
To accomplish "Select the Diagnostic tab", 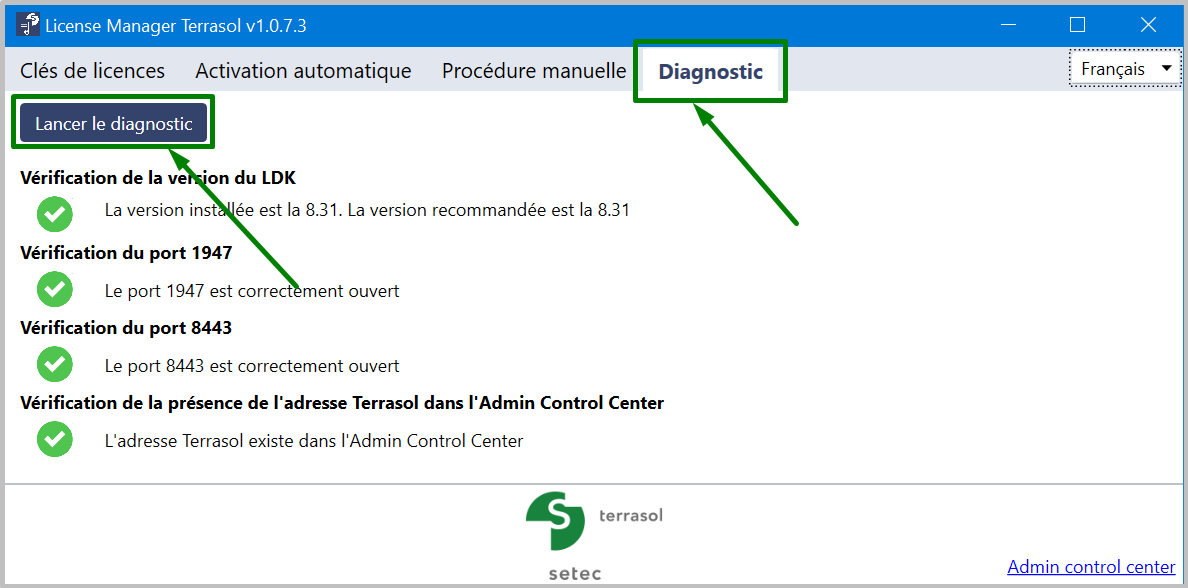I will 710,72.
